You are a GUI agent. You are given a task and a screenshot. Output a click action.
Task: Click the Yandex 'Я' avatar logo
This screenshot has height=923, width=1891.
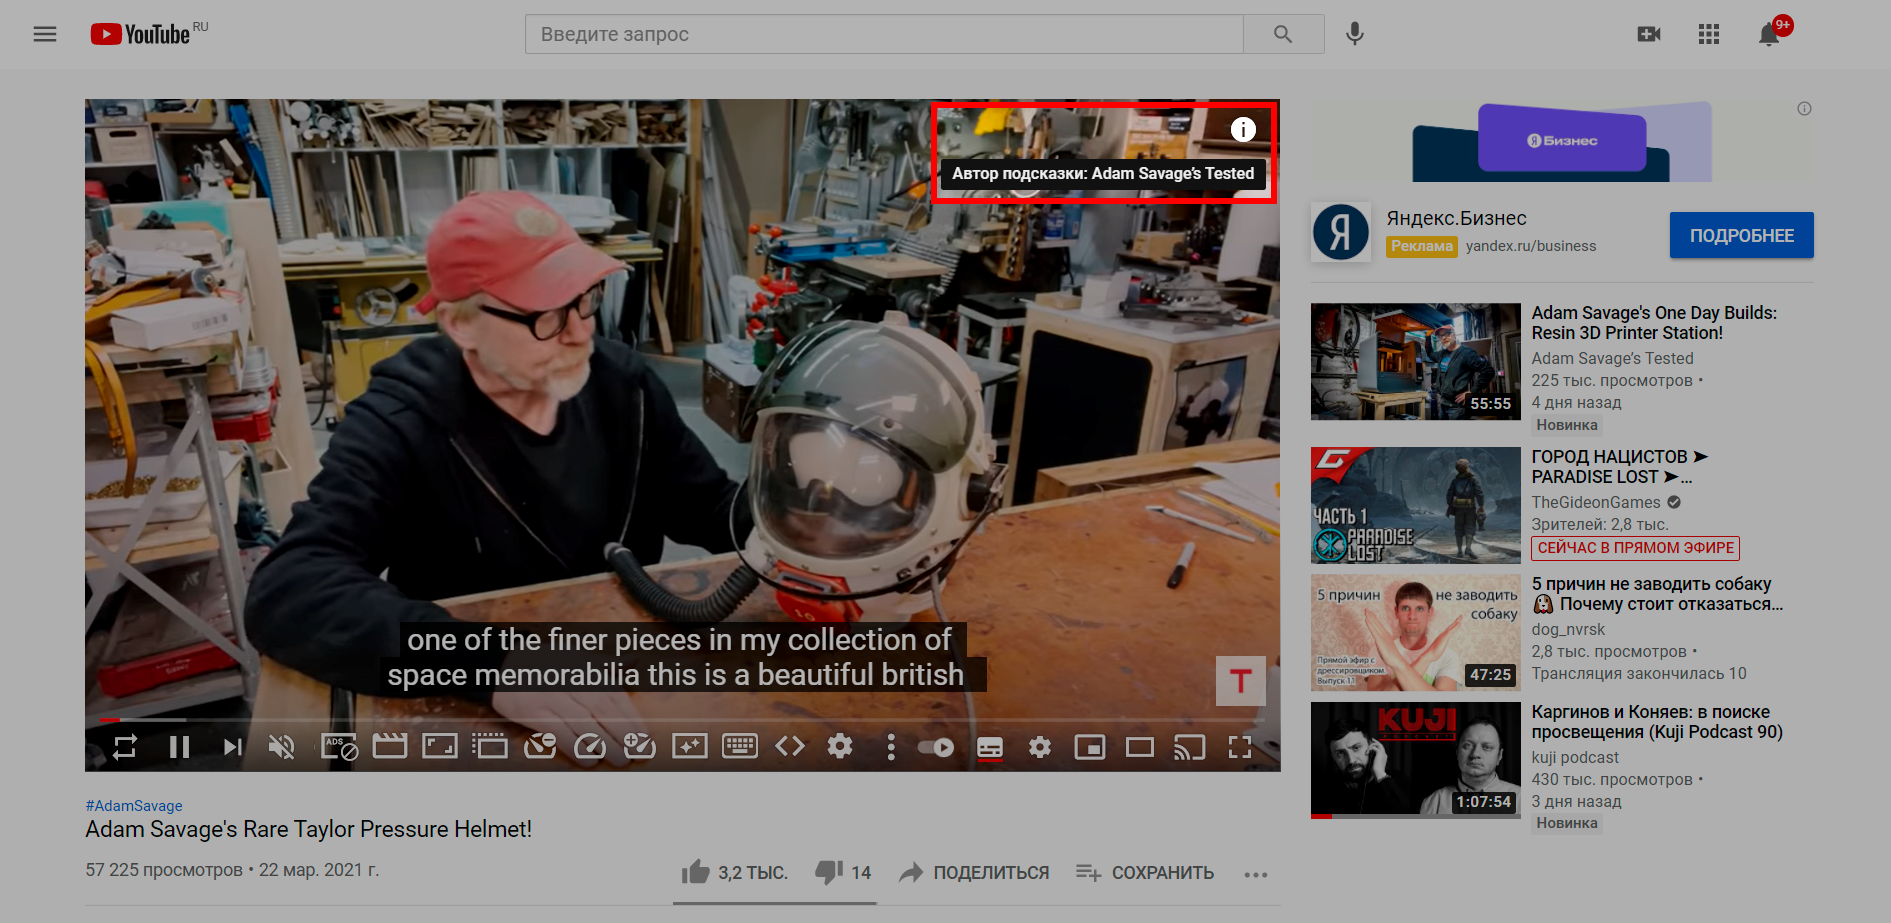(x=1341, y=232)
